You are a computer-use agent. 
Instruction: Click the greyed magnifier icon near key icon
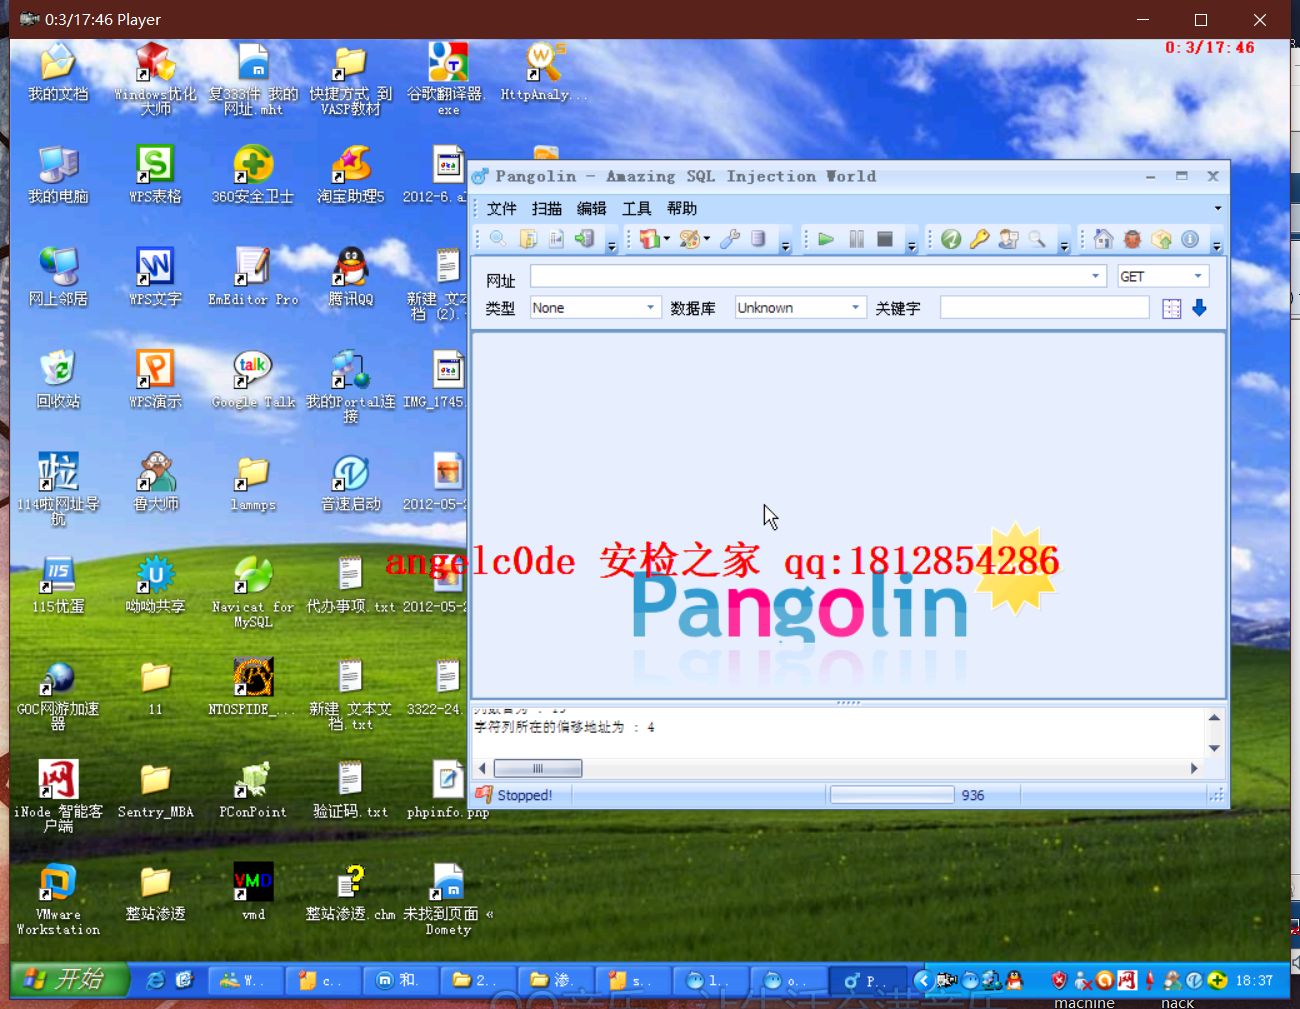(x=1037, y=239)
